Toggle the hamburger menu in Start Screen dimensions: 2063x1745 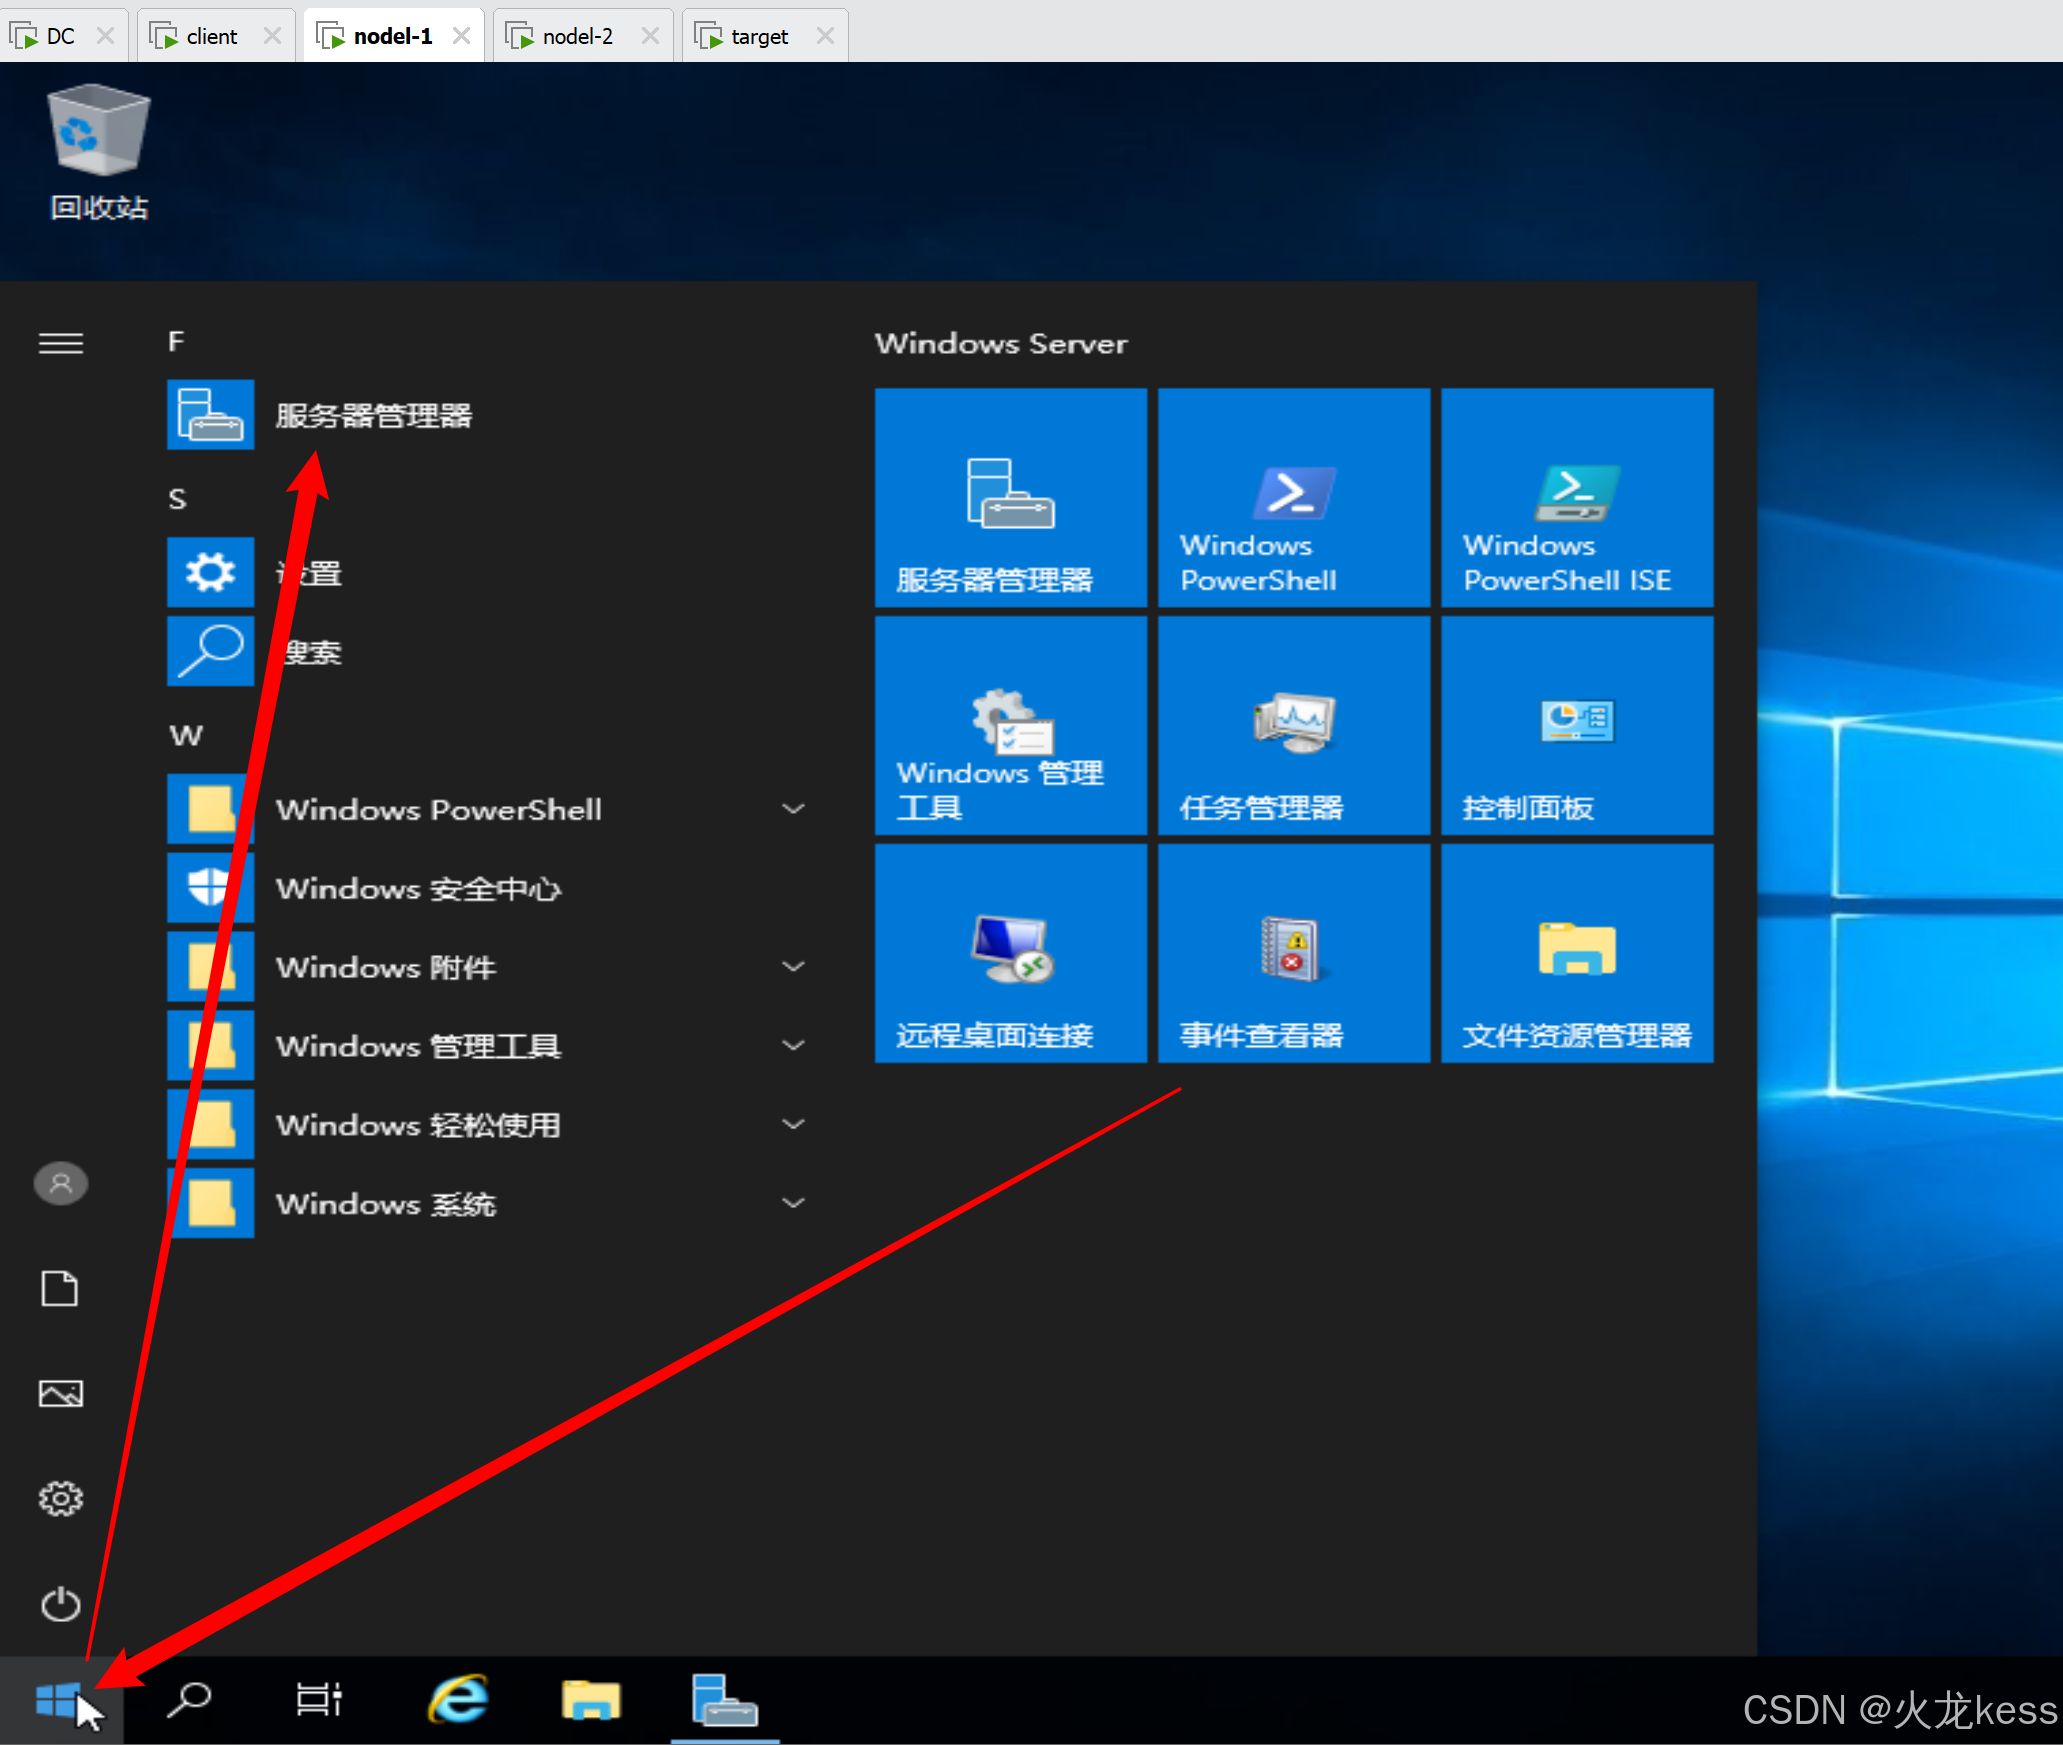point(60,343)
